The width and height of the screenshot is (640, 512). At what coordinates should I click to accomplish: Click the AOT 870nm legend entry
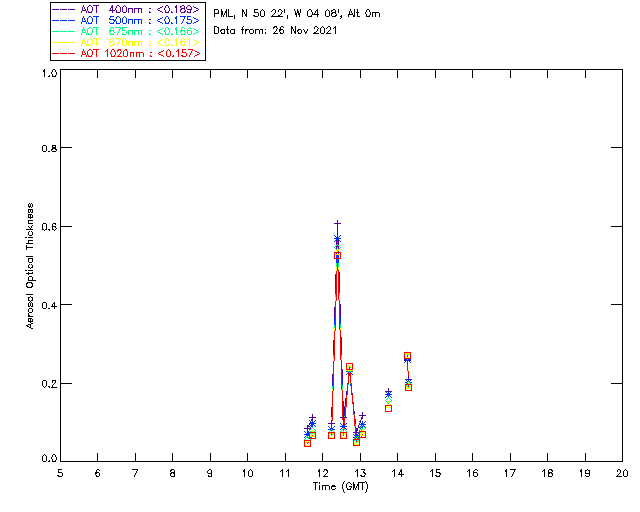pos(127,42)
